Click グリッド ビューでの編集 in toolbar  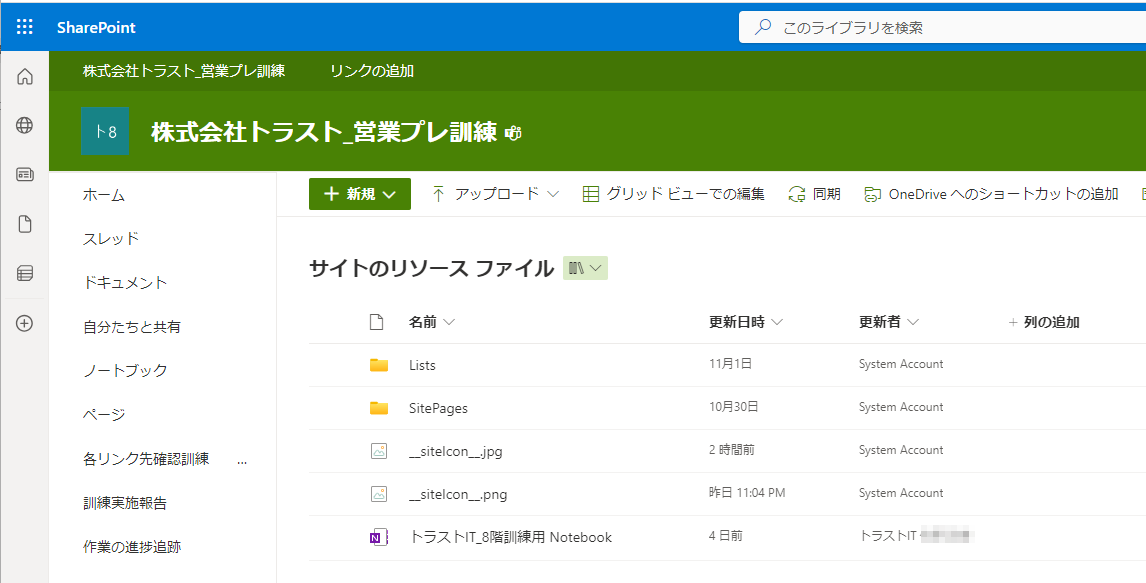[674, 194]
